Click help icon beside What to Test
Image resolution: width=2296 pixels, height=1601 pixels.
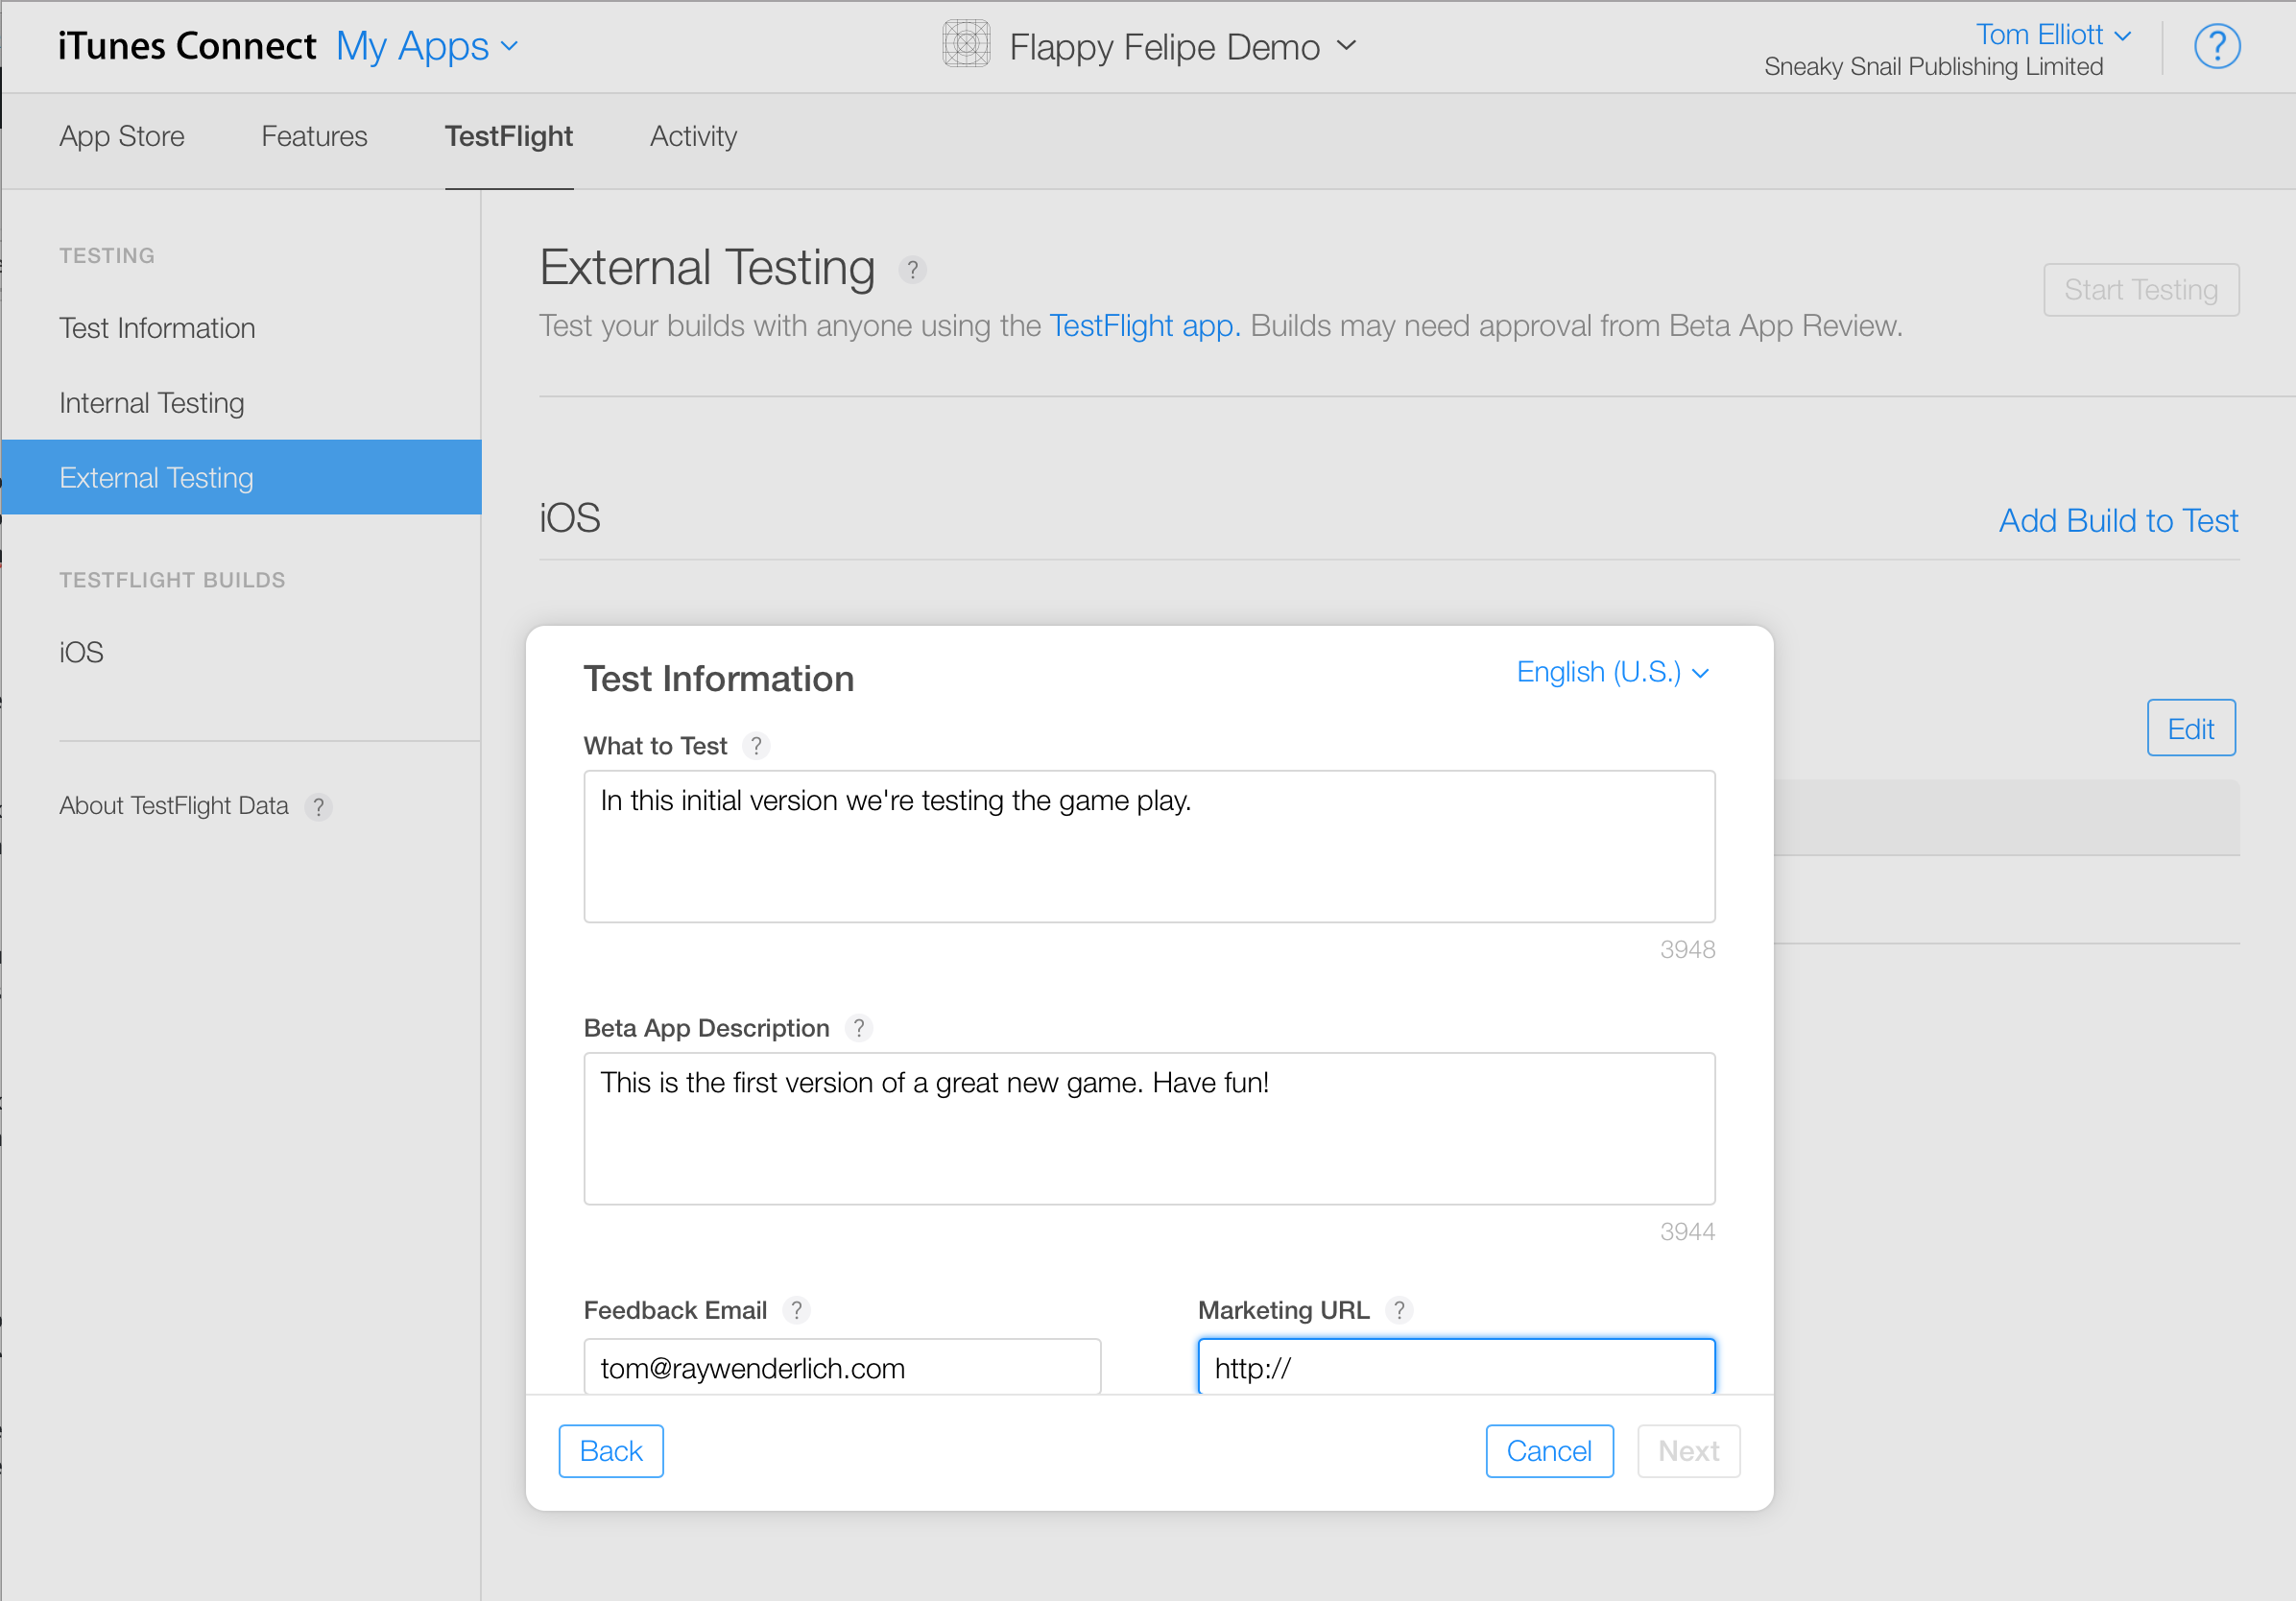756,746
